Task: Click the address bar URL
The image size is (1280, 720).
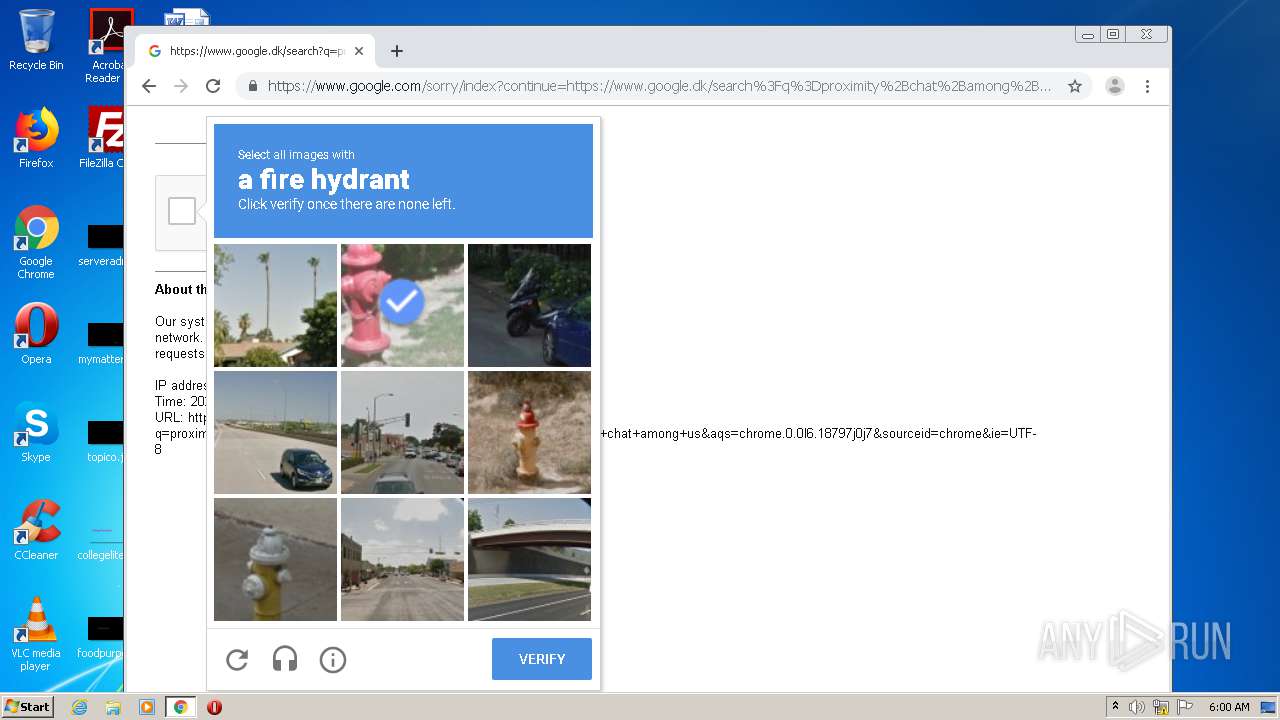Action: point(659,86)
